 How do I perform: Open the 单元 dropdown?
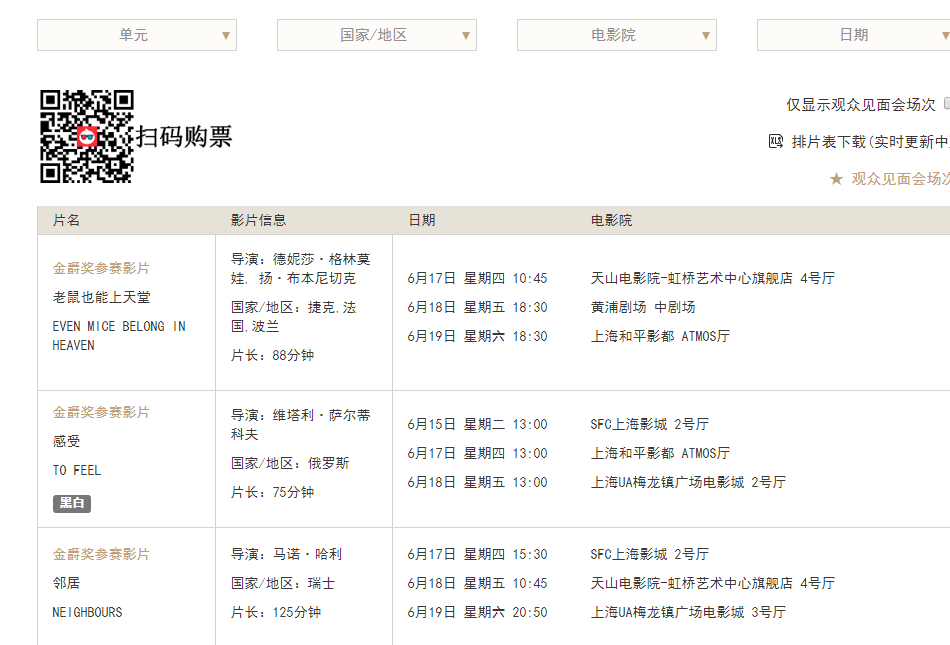point(137,35)
